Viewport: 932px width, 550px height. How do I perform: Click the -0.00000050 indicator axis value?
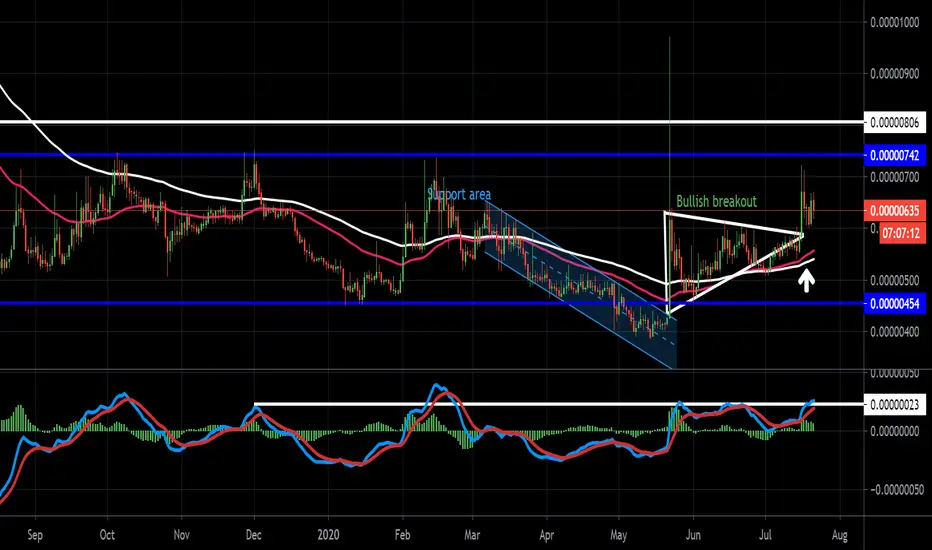897,489
